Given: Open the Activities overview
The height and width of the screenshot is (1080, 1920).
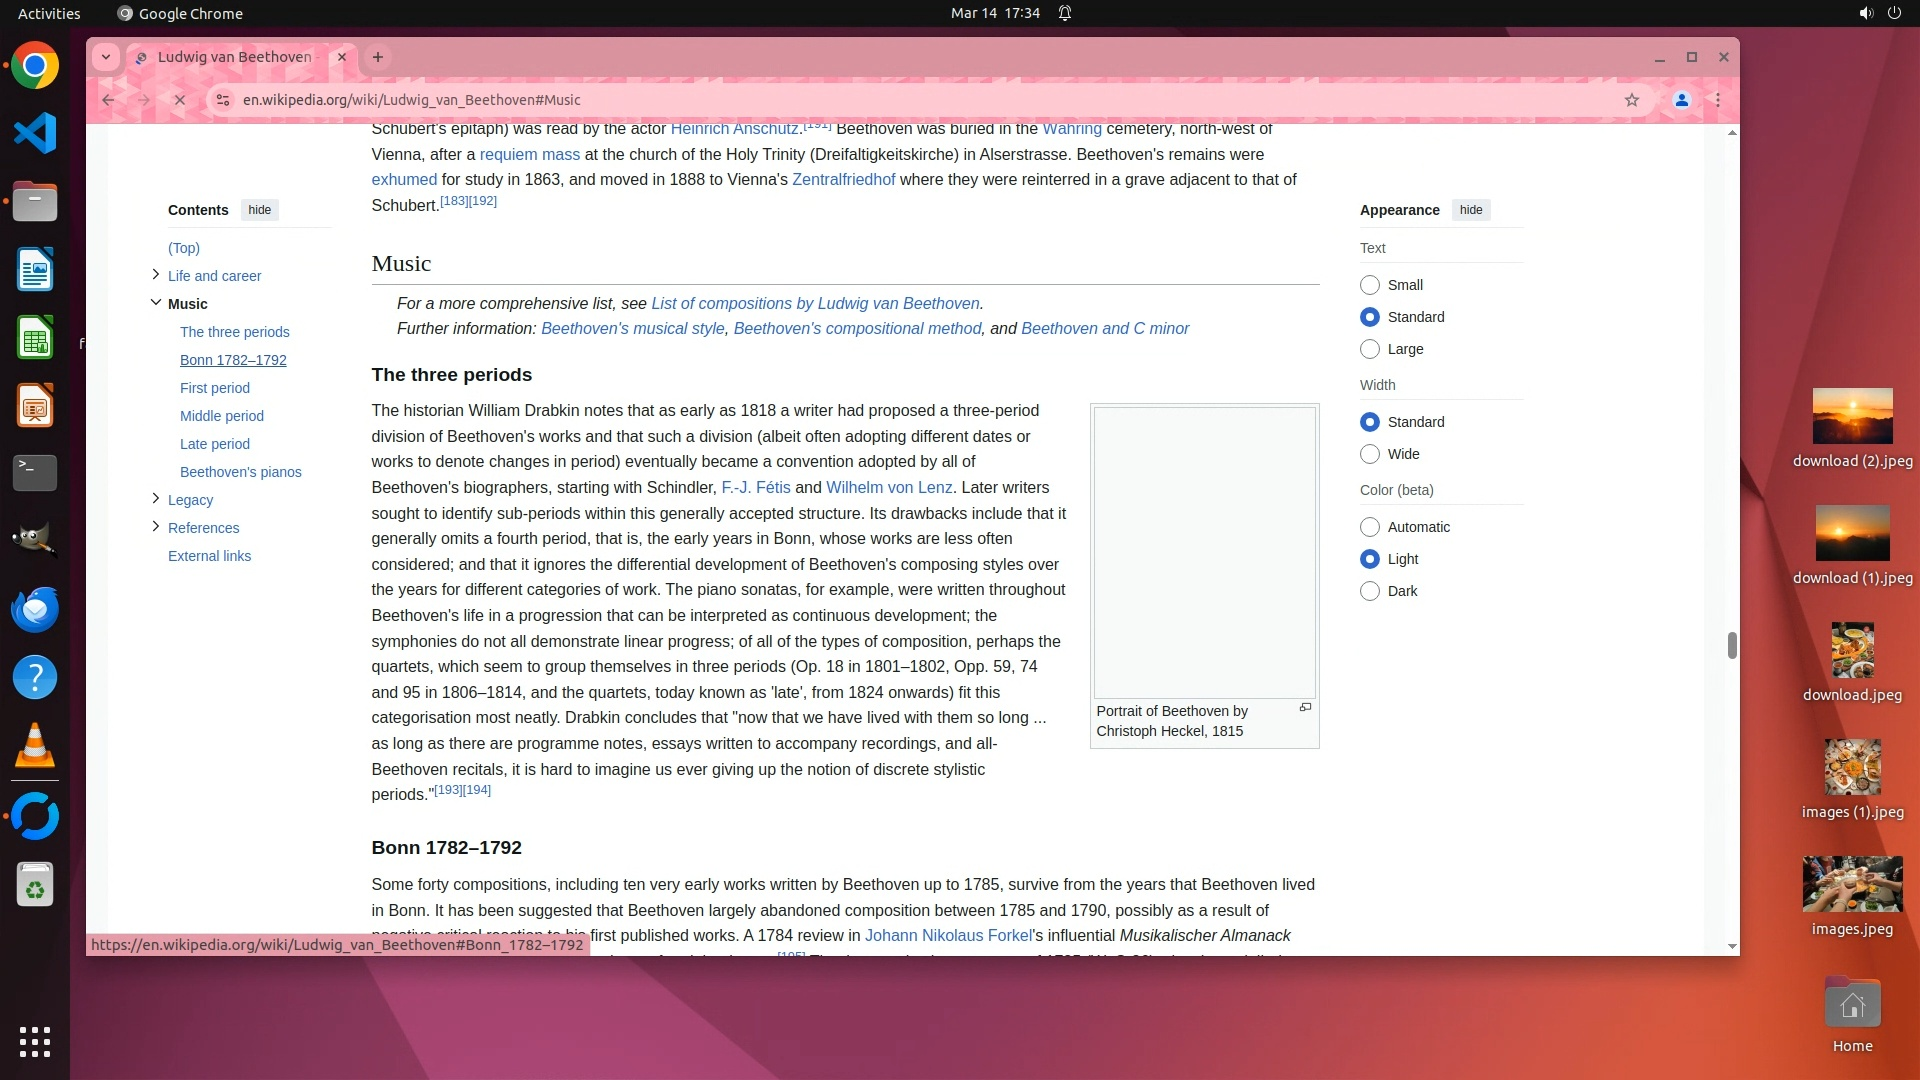Looking at the screenshot, I should (x=49, y=13).
